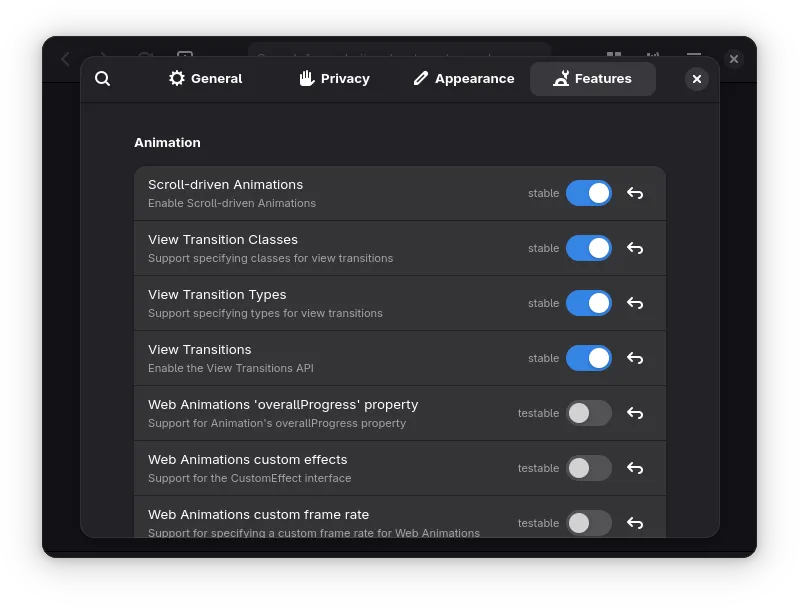The height and width of the screenshot is (606, 799).
Task: Toggle View Transition Types off
Action: (x=588, y=303)
